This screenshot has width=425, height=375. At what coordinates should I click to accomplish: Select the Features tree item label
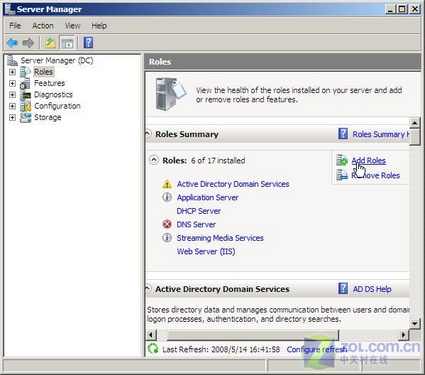point(49,83)
